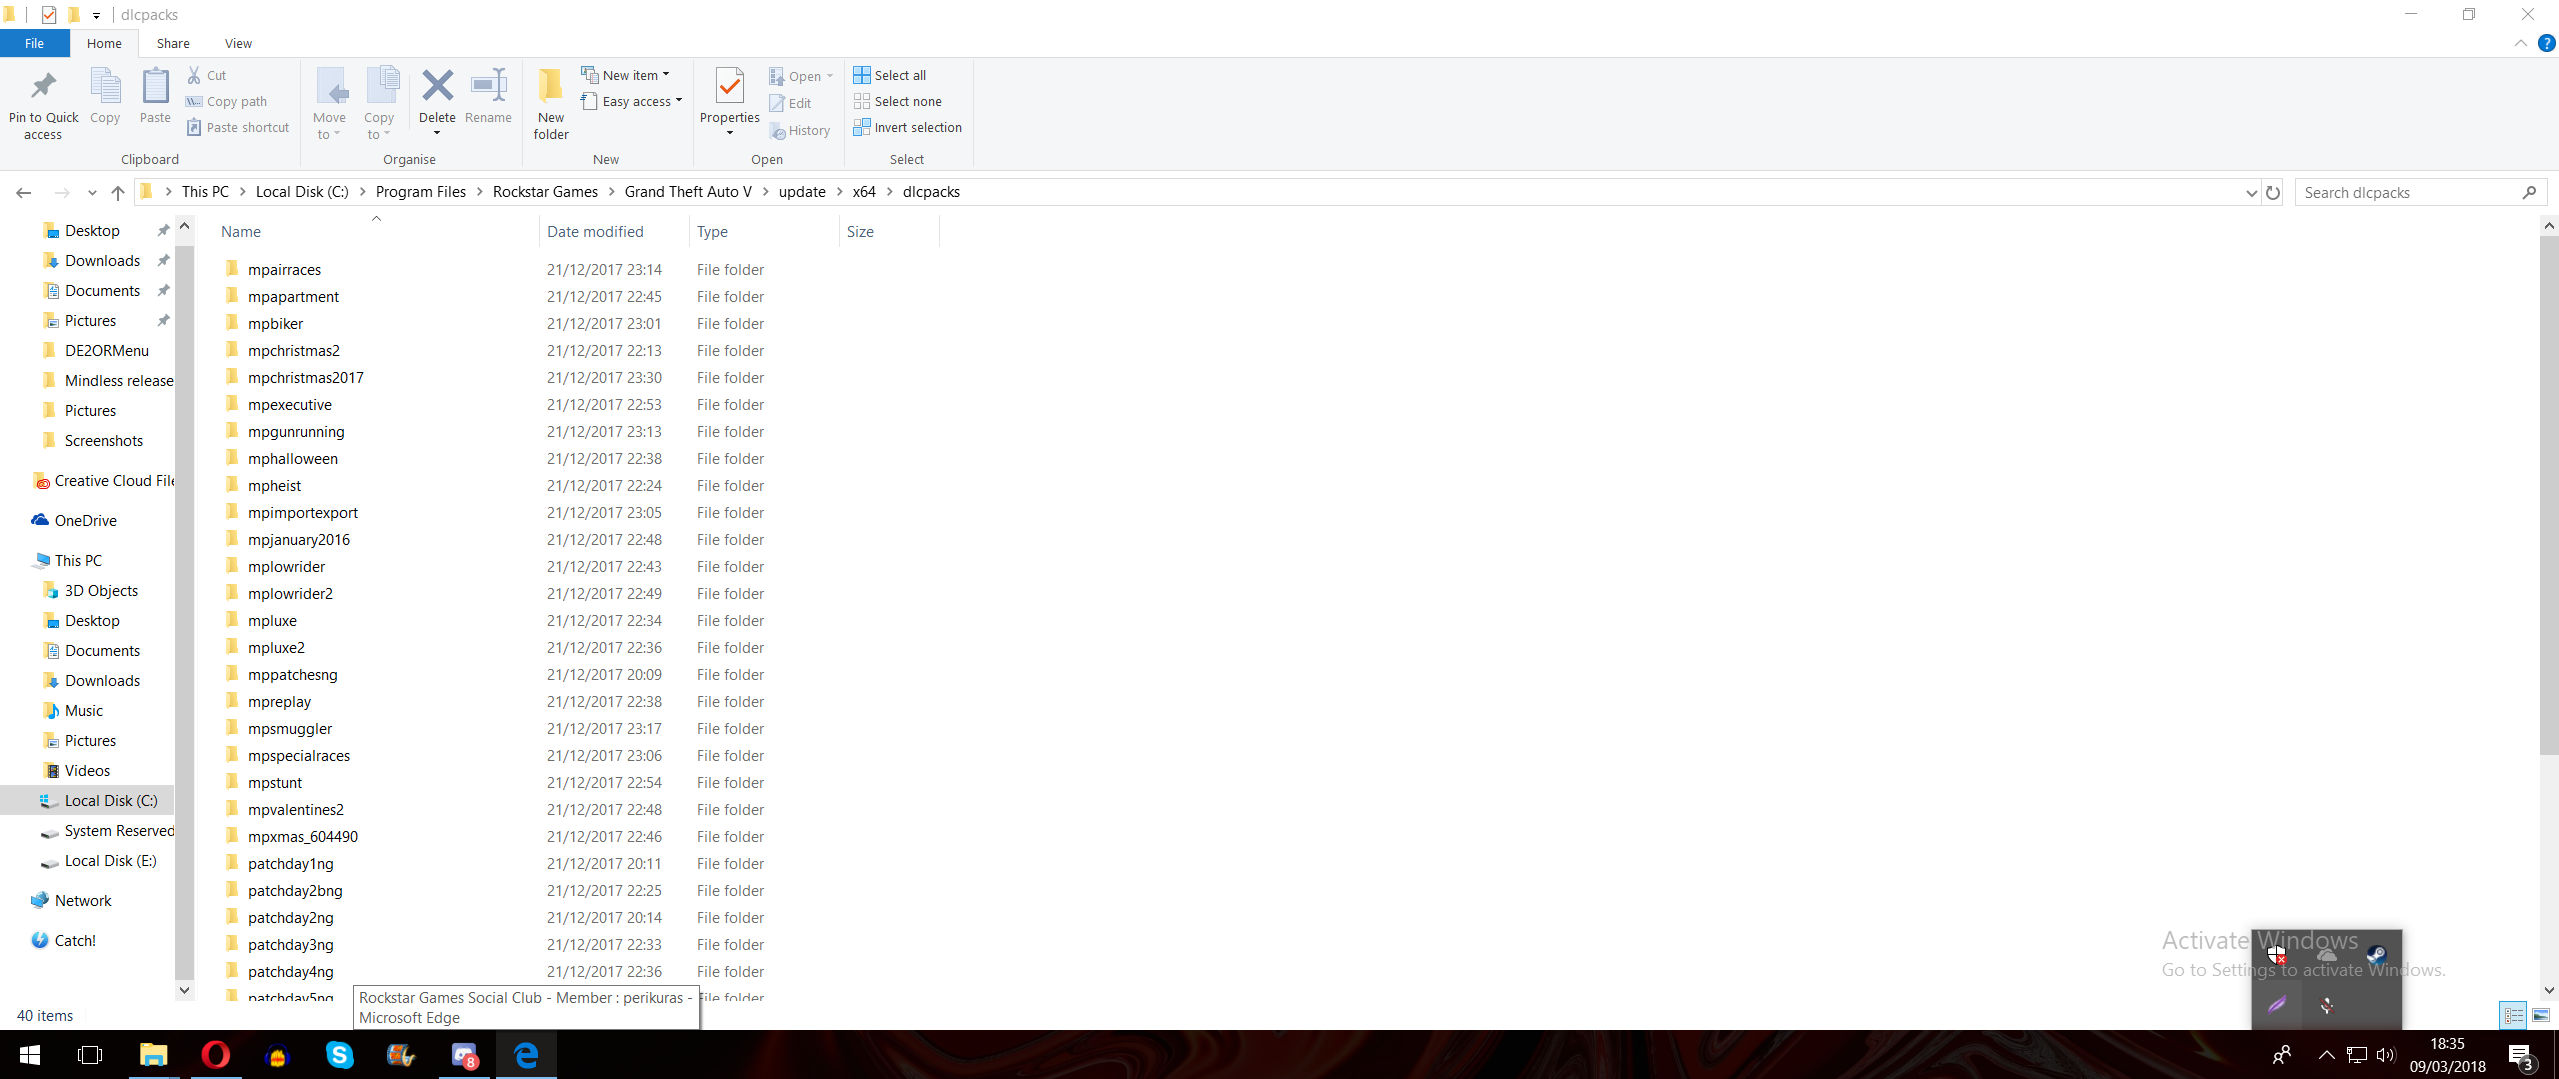
Task: Open the Windows Start menu
Action: pos(30,1054)
